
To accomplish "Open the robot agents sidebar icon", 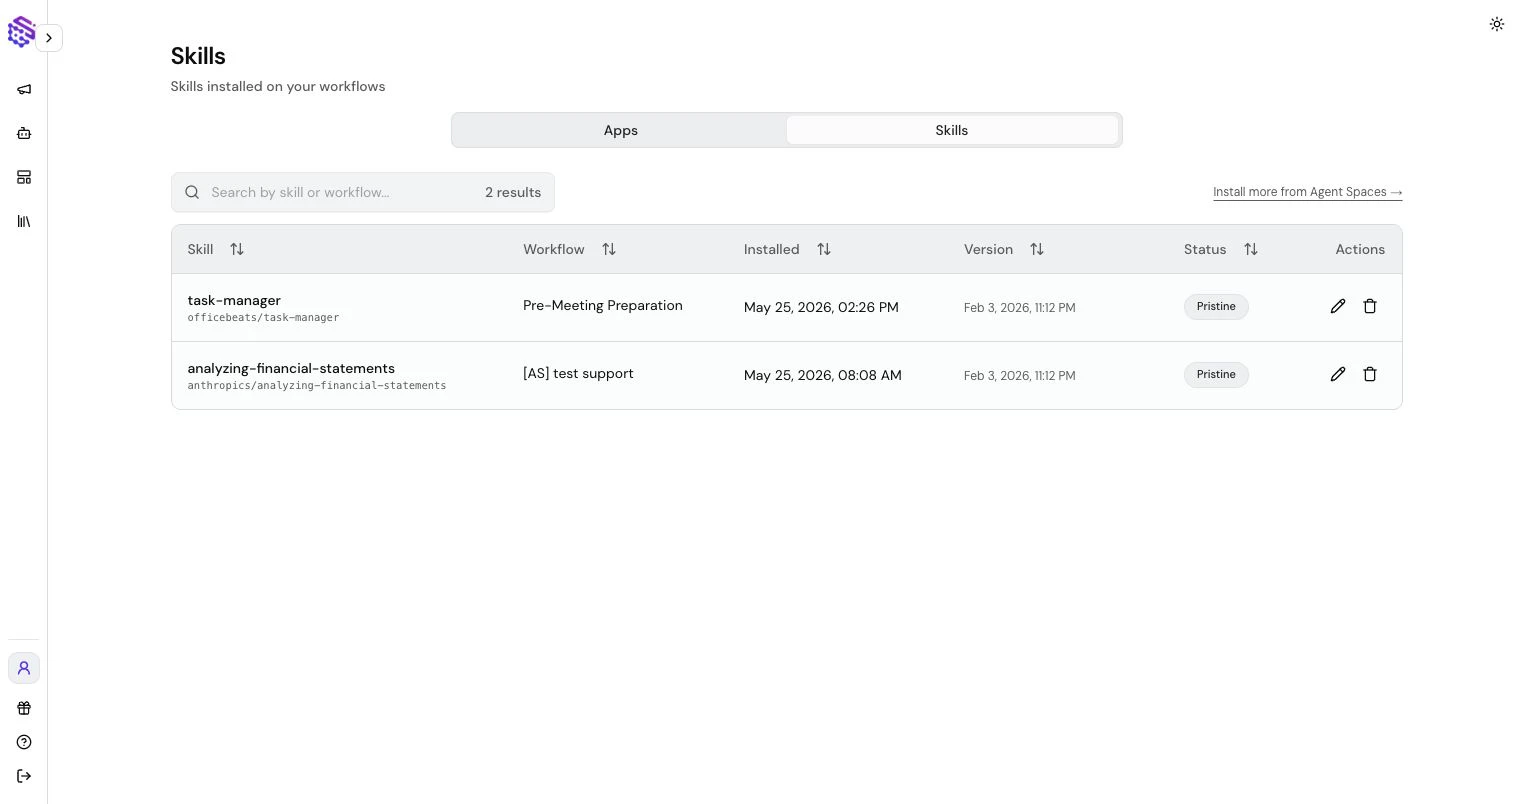I will (24, 133).
